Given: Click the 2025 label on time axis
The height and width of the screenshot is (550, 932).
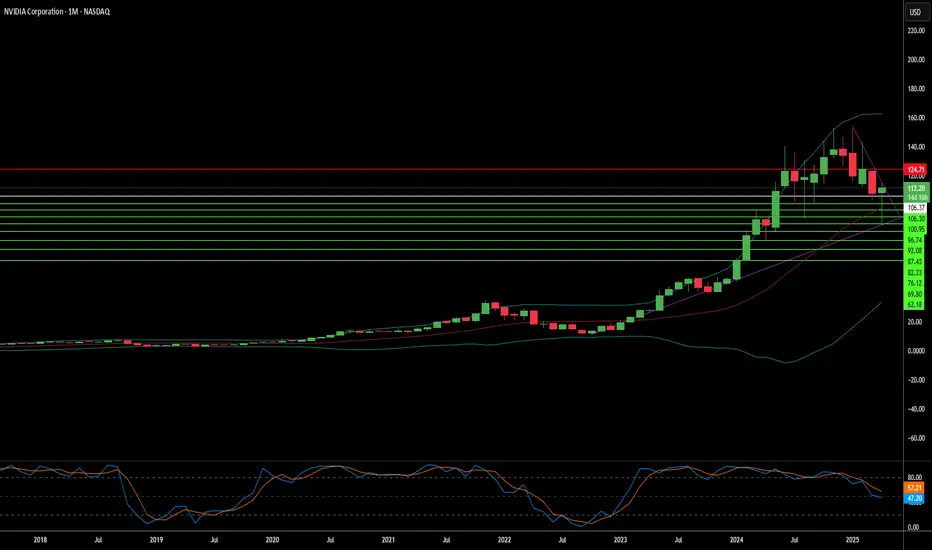Looking at the screenshot, I should (x=852, y=540).
